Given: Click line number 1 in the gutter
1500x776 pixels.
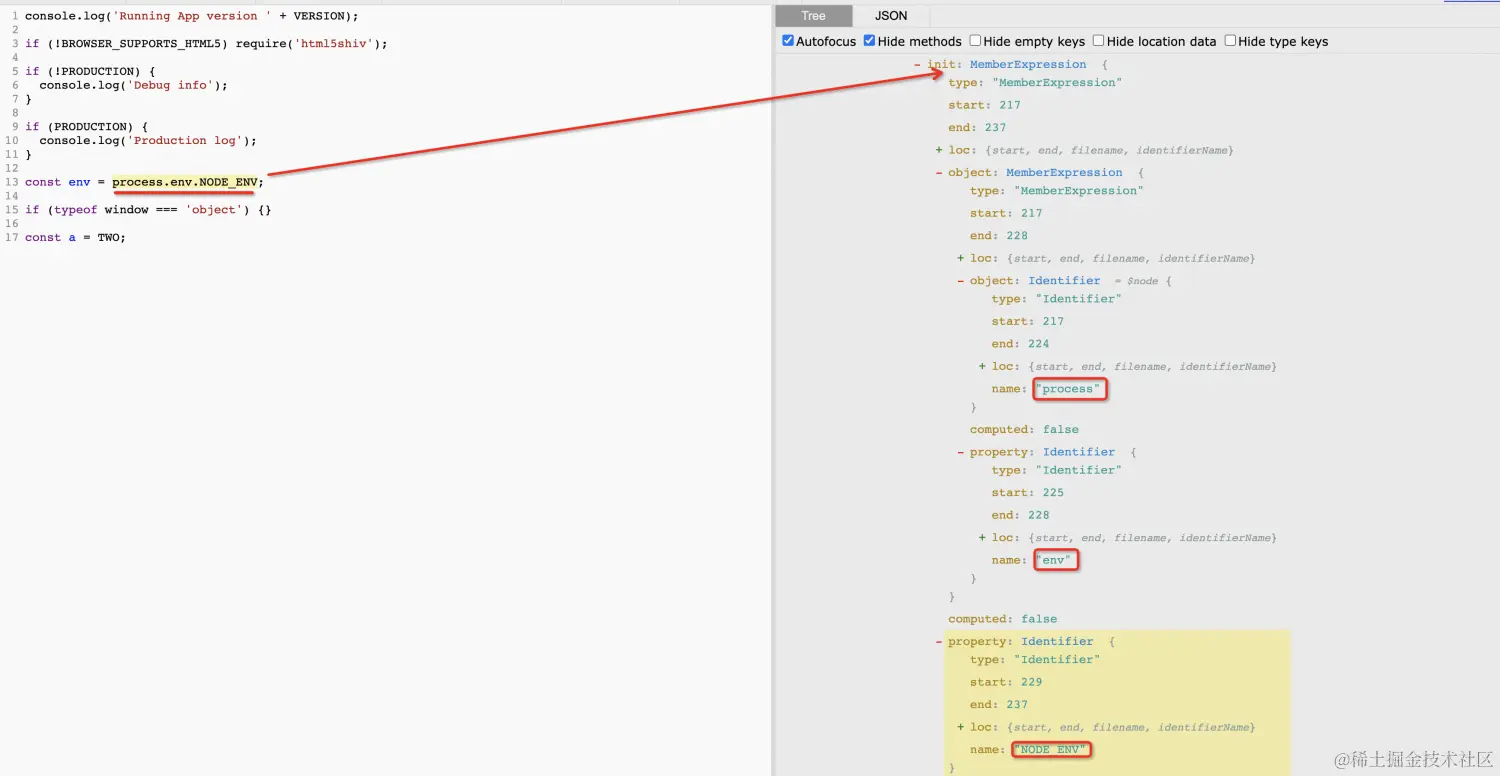Looking at the screenshot, I should (15, 16).
